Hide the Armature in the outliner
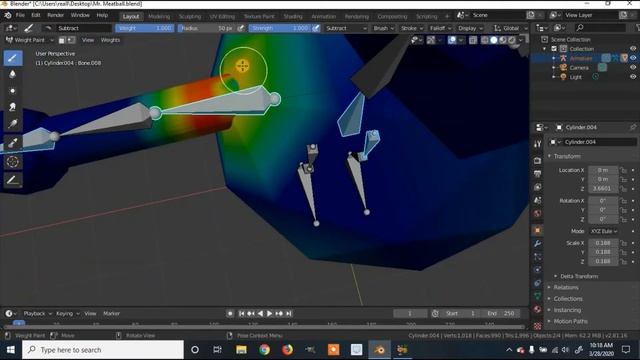 (x=633, y=58)
